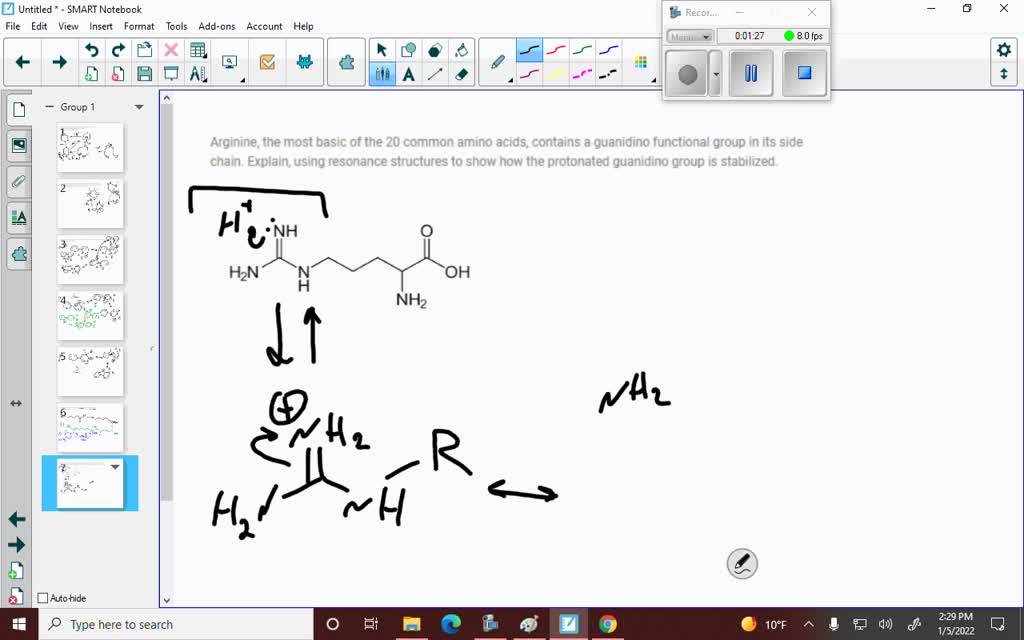Open the Group 1 page group dropdown
1024x640 pixels.
(x=138, y=107)
